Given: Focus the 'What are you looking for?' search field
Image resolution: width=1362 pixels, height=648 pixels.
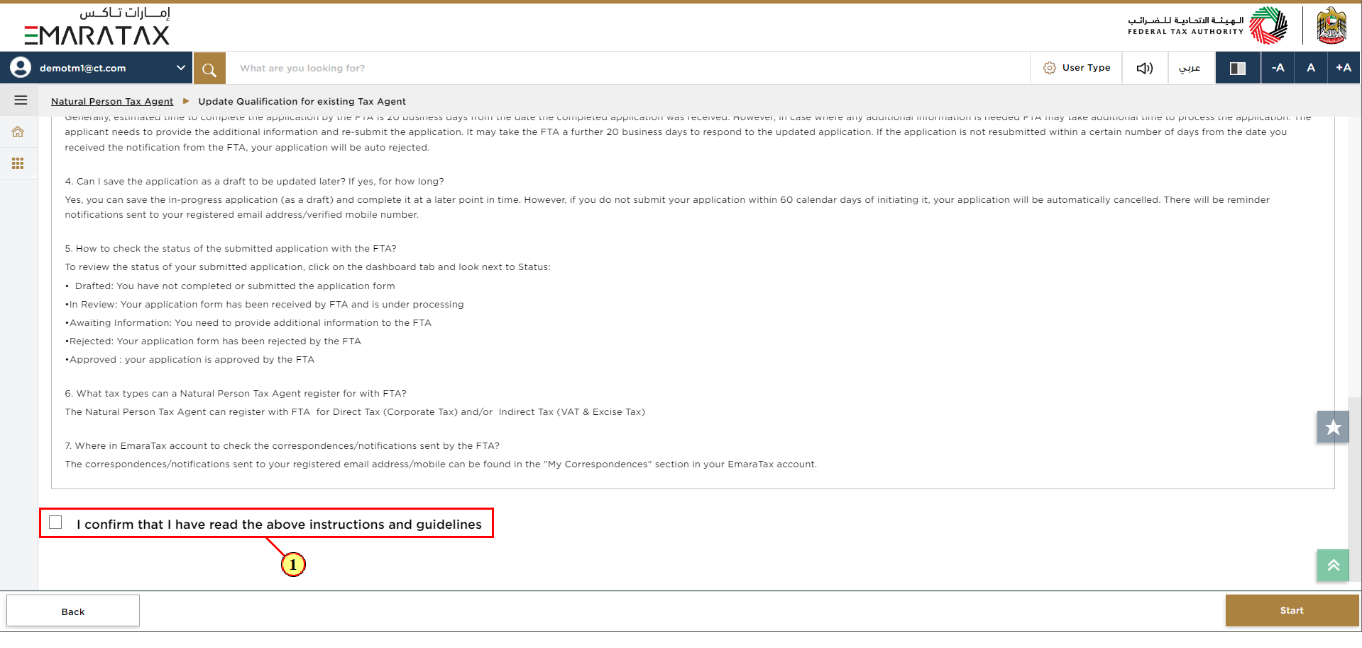Looking at the screenshot, I should point(628,68).
